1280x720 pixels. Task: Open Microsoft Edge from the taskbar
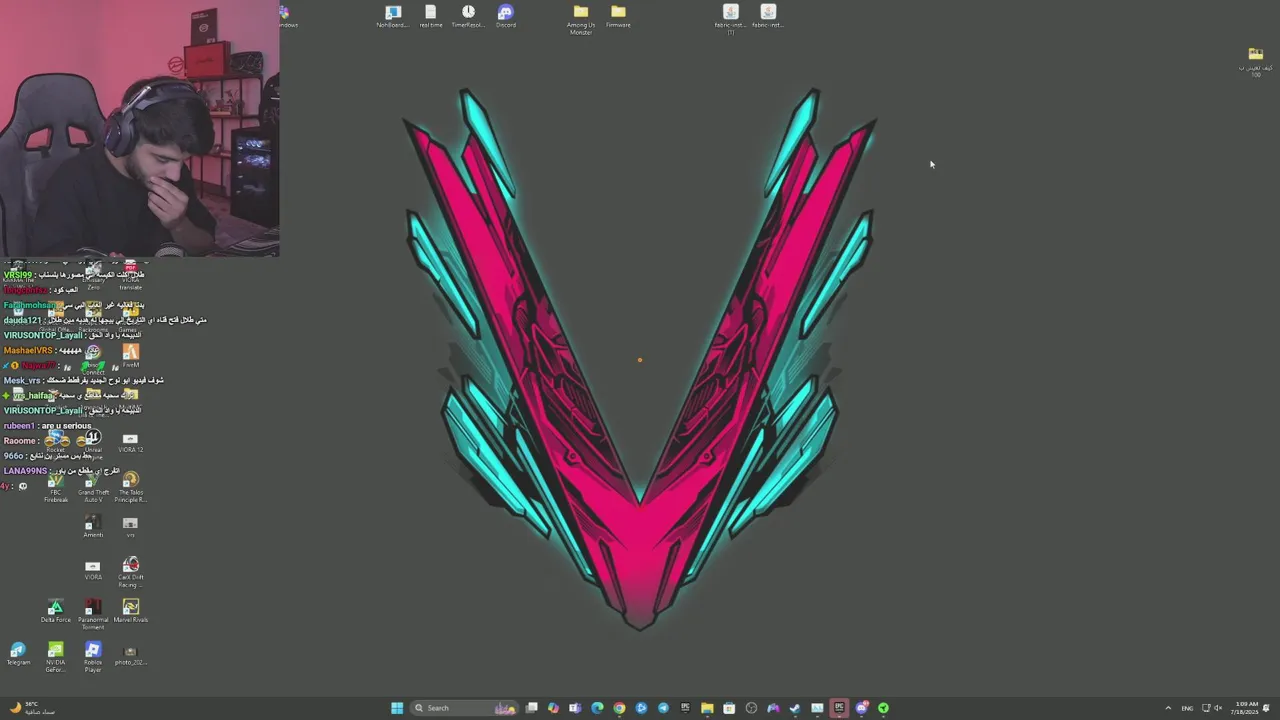point(597,708)
